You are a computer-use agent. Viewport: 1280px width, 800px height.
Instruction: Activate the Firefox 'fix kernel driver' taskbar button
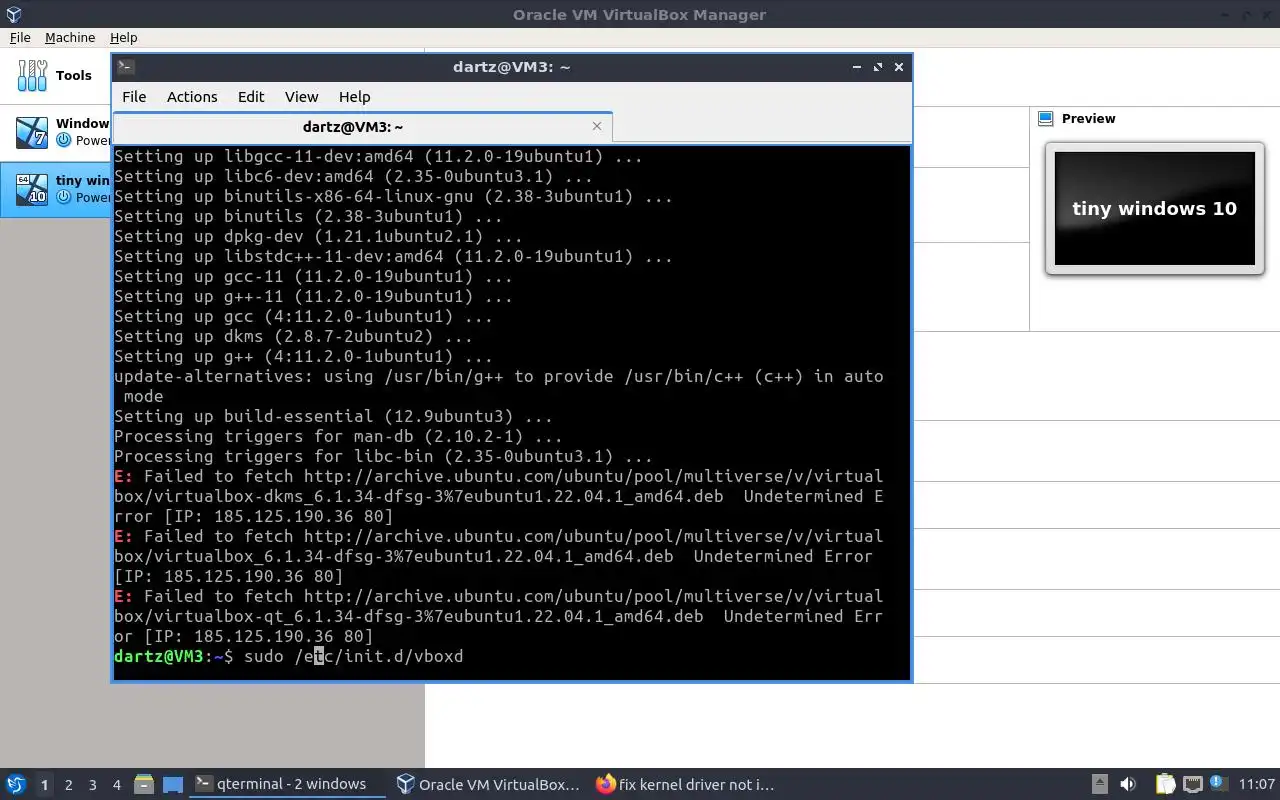pos(689,785)
